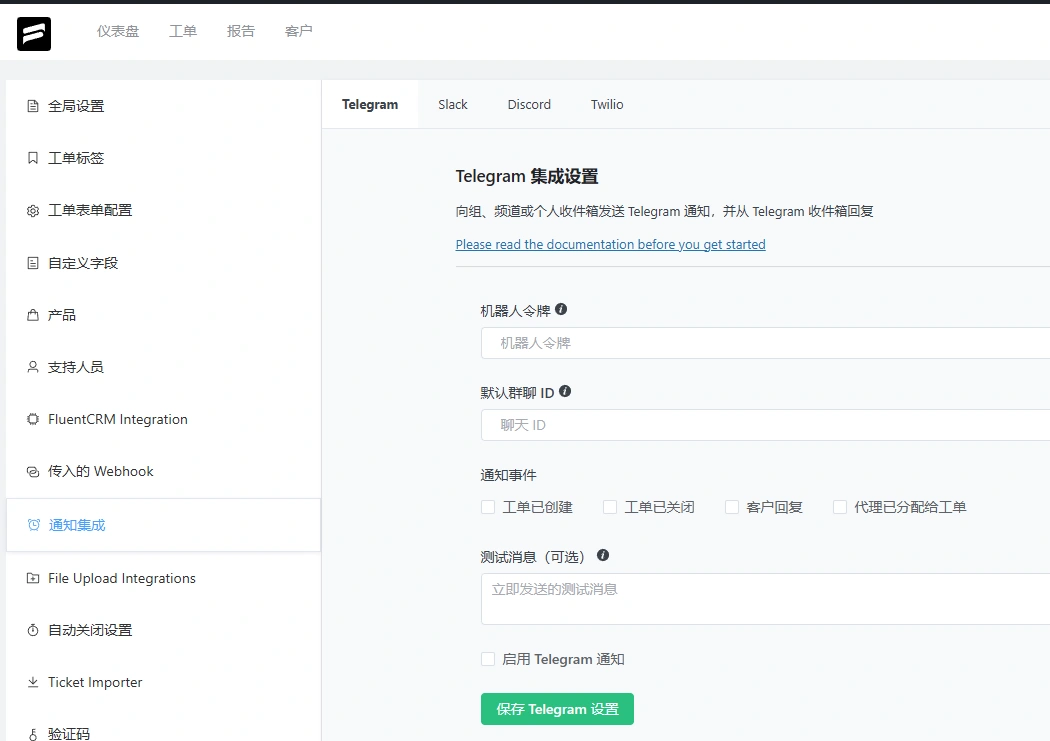Check the 代理已分配给工单 event

[x=840, y=507]
